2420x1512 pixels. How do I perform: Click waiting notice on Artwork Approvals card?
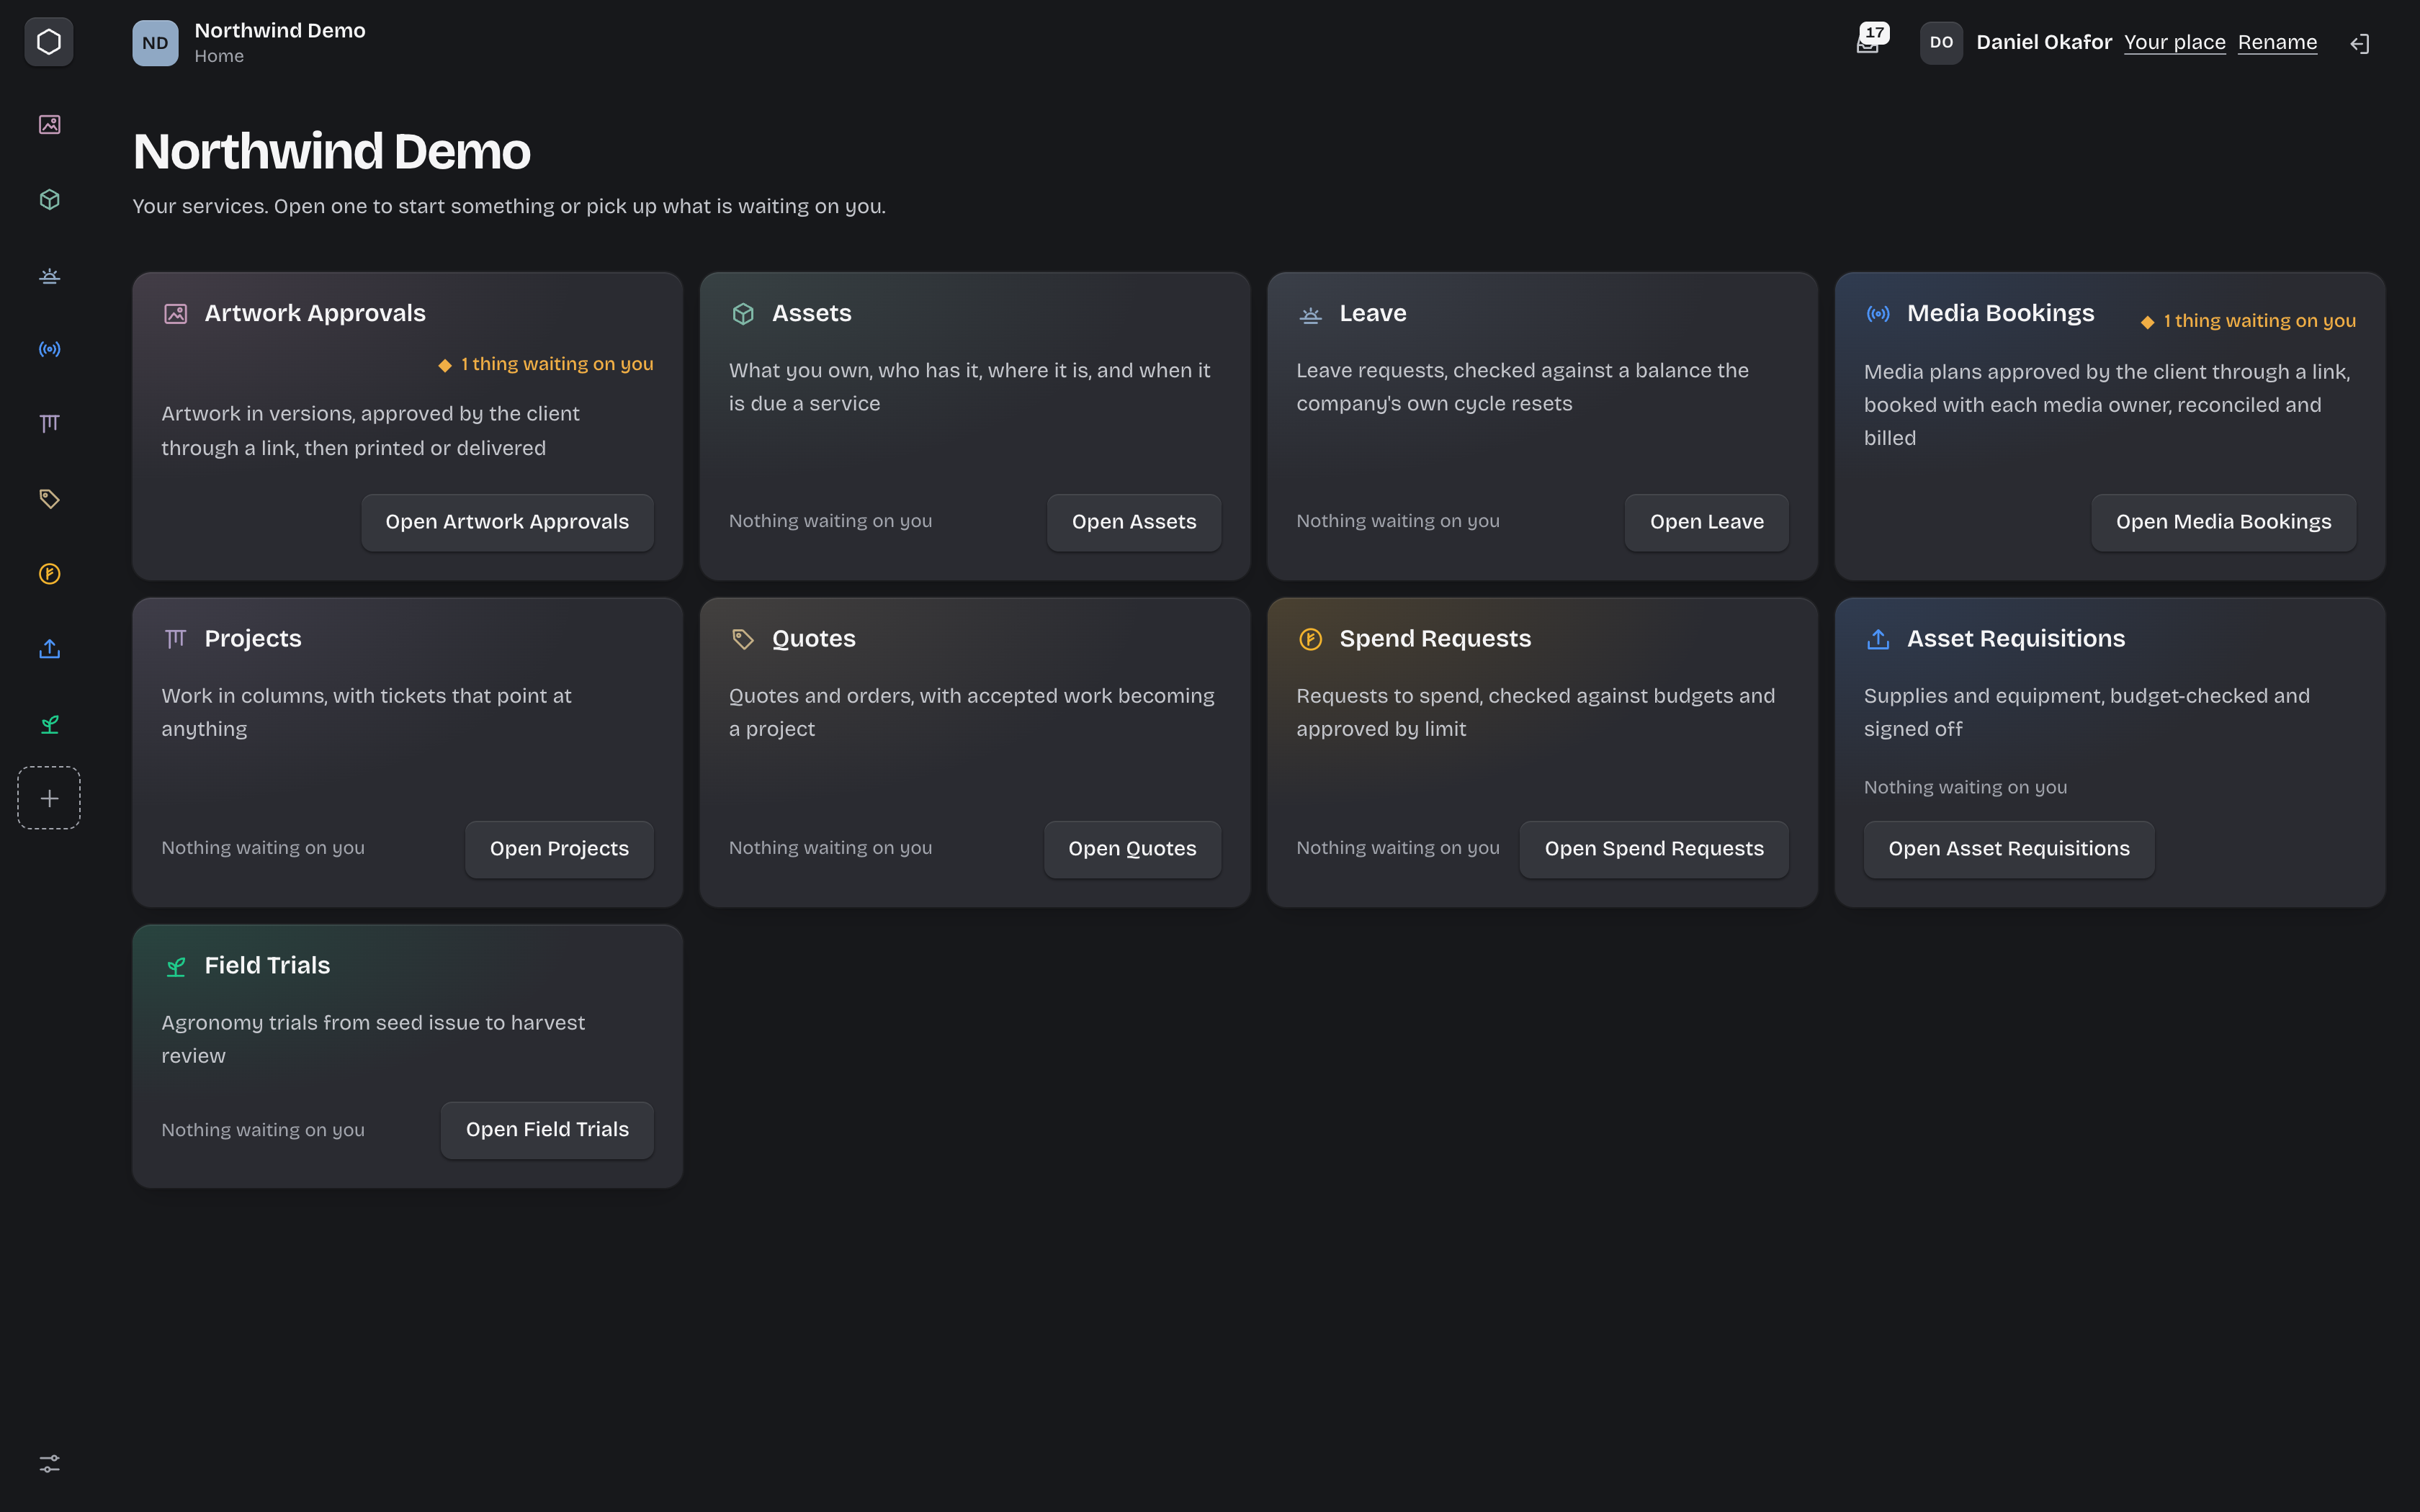pyautogui.click(x=546, y=364)
